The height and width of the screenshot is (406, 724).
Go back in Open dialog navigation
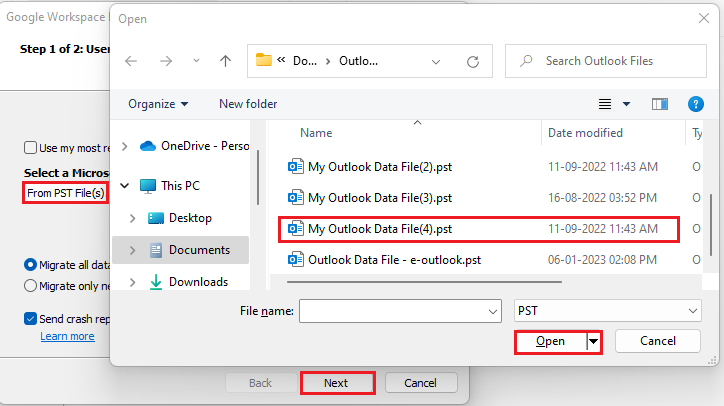pyautogui.click(x=131, y=61)
